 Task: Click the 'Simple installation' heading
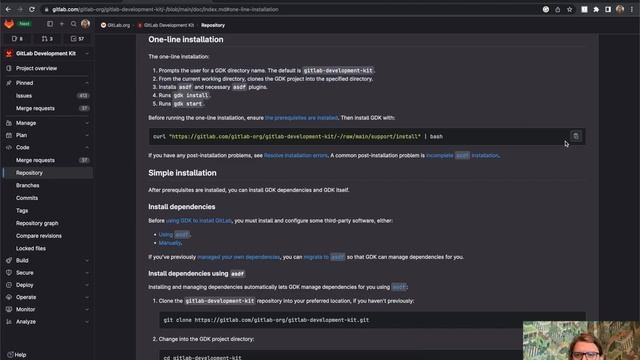182,173
